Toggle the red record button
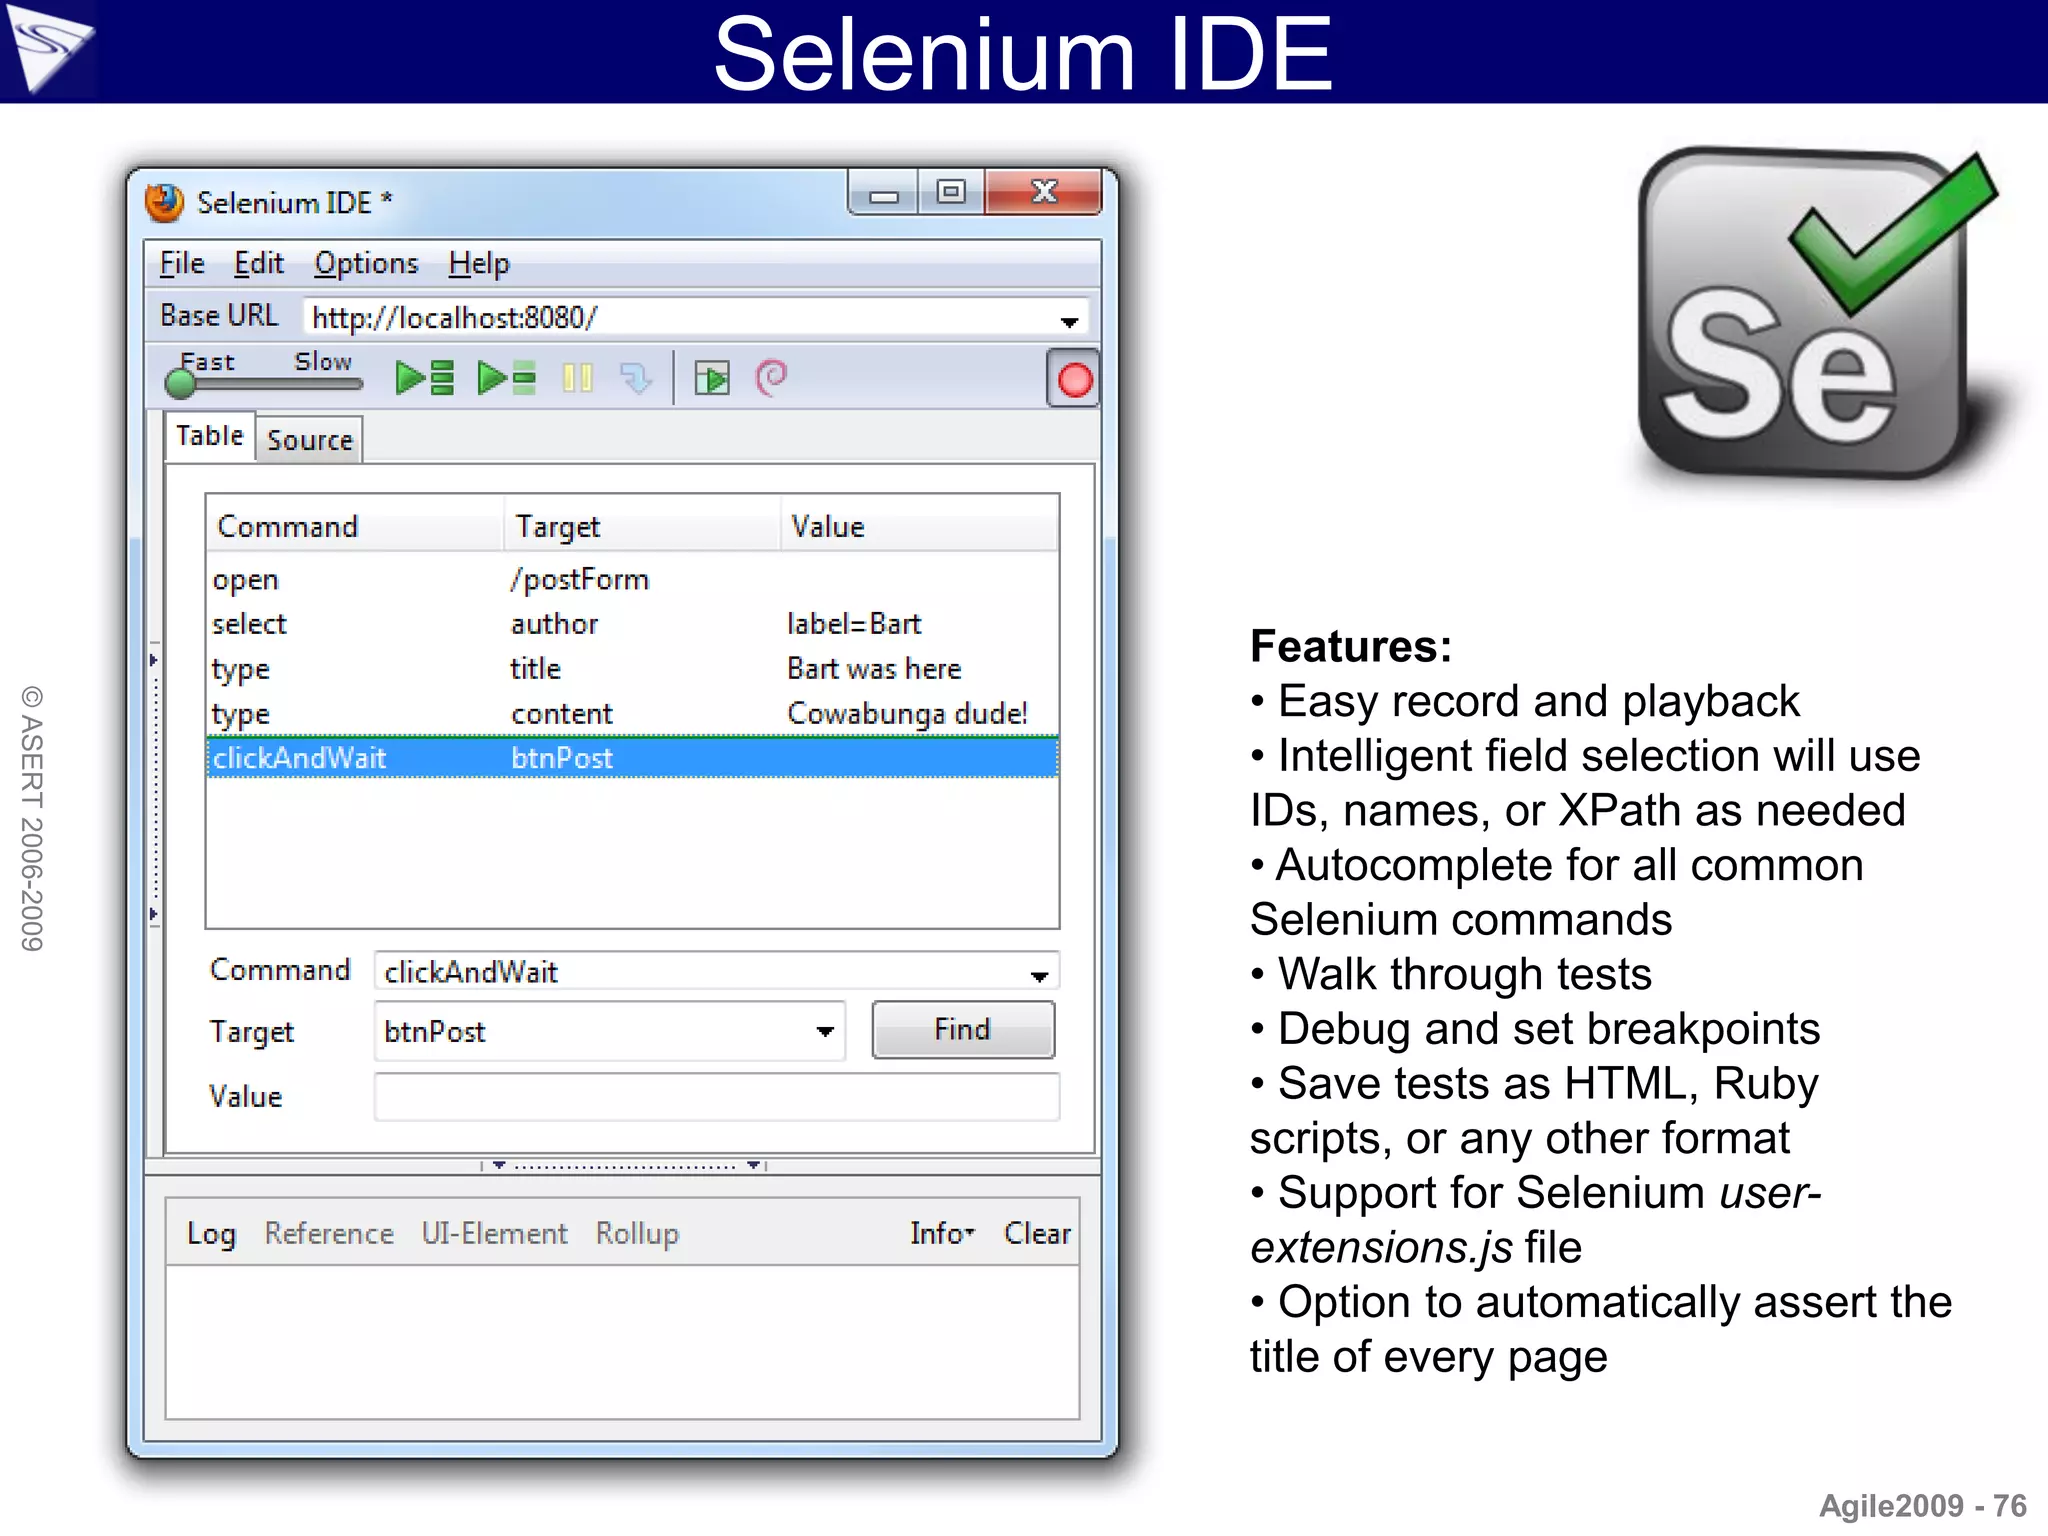Image resolution: width=2048 pixels, height=1536 pixels. tap(1074, 379)
